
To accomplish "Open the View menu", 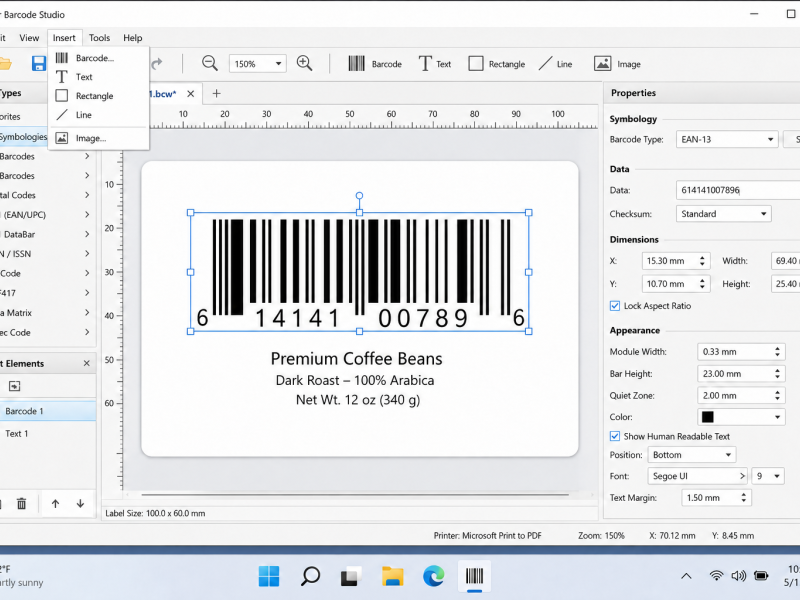I will pos(29,38).
